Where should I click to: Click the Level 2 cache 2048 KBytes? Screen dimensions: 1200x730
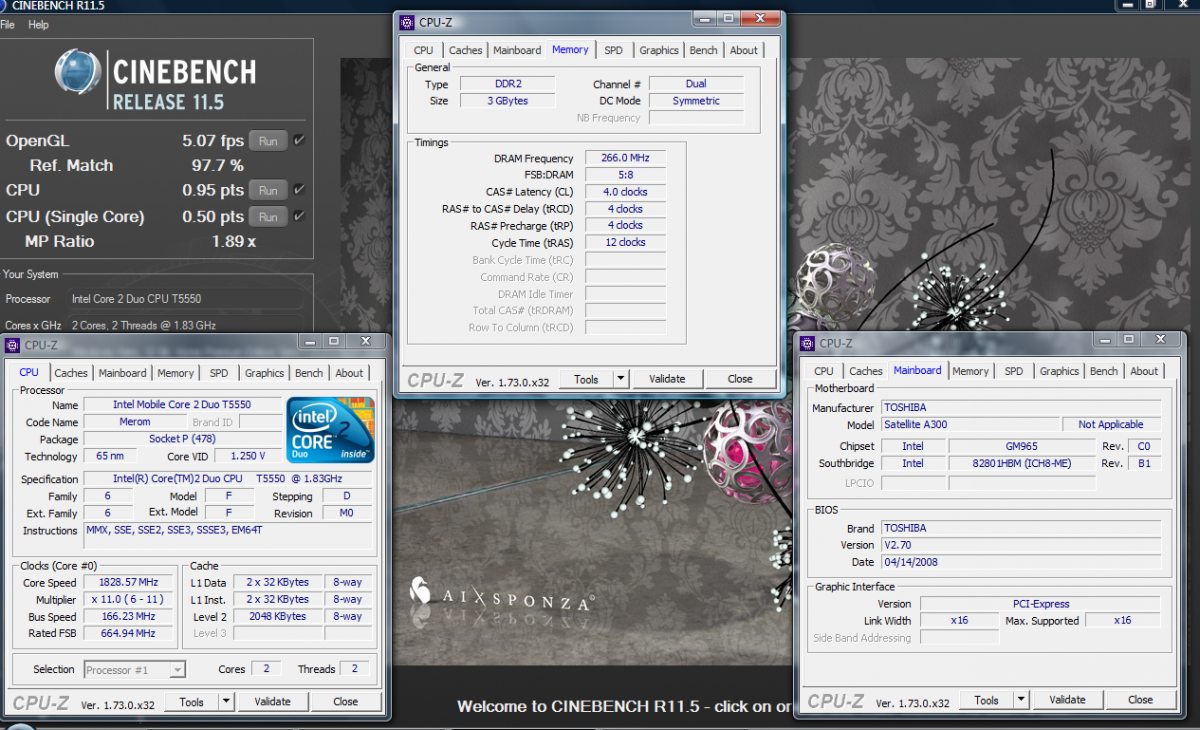tap(278, 616)
